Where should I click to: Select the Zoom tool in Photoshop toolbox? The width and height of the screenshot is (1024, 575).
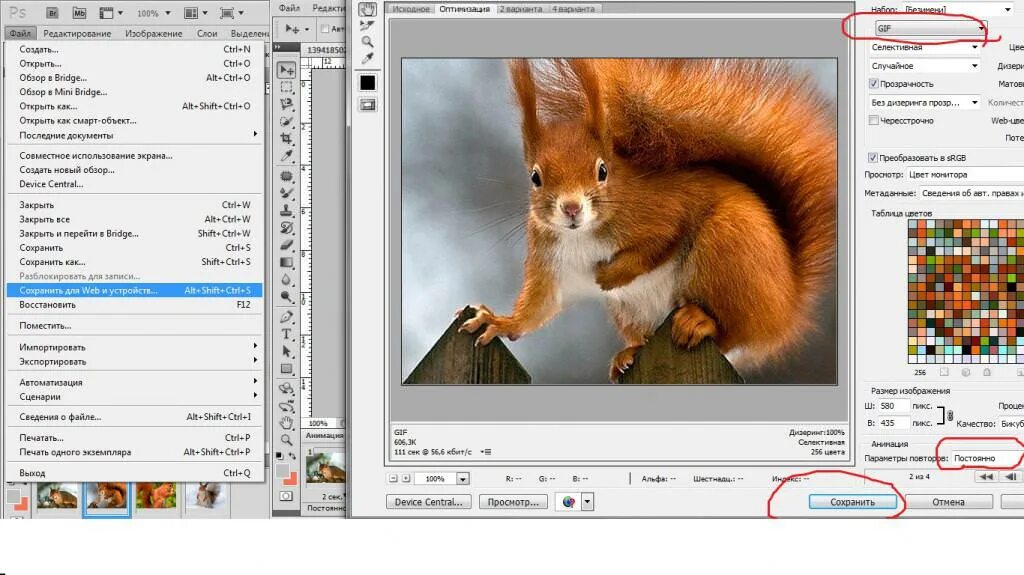(x=286, y=440)
